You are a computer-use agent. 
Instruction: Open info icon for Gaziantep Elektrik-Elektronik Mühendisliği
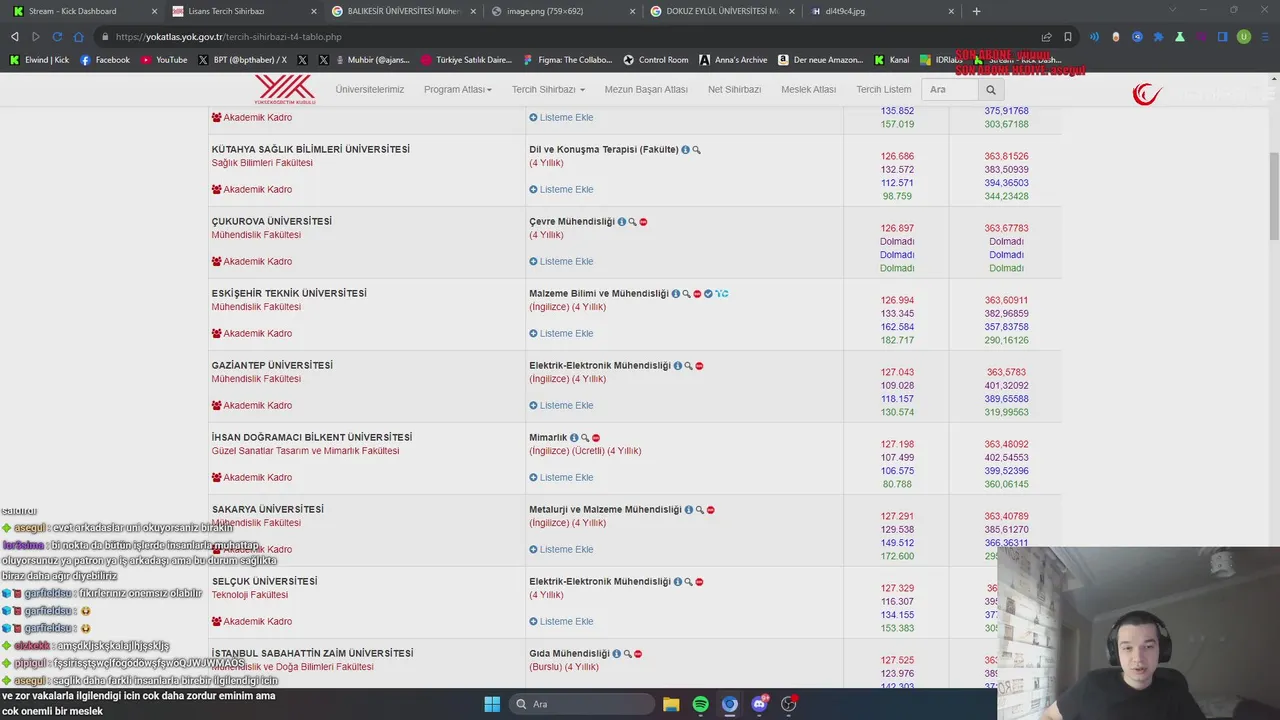point(677,366)
